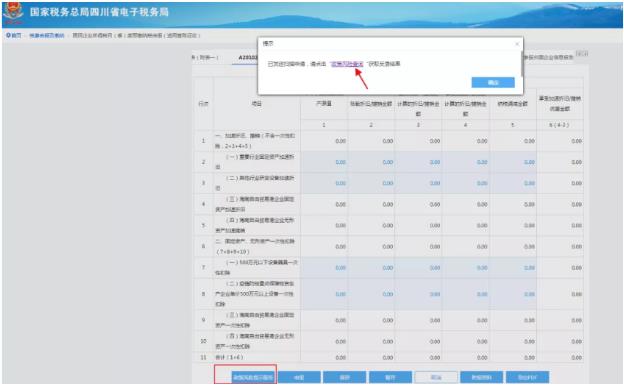Switch to the tab starting with A2010
Screen dimensions: 624x386
pyautogui.click(x=247, y=58)
